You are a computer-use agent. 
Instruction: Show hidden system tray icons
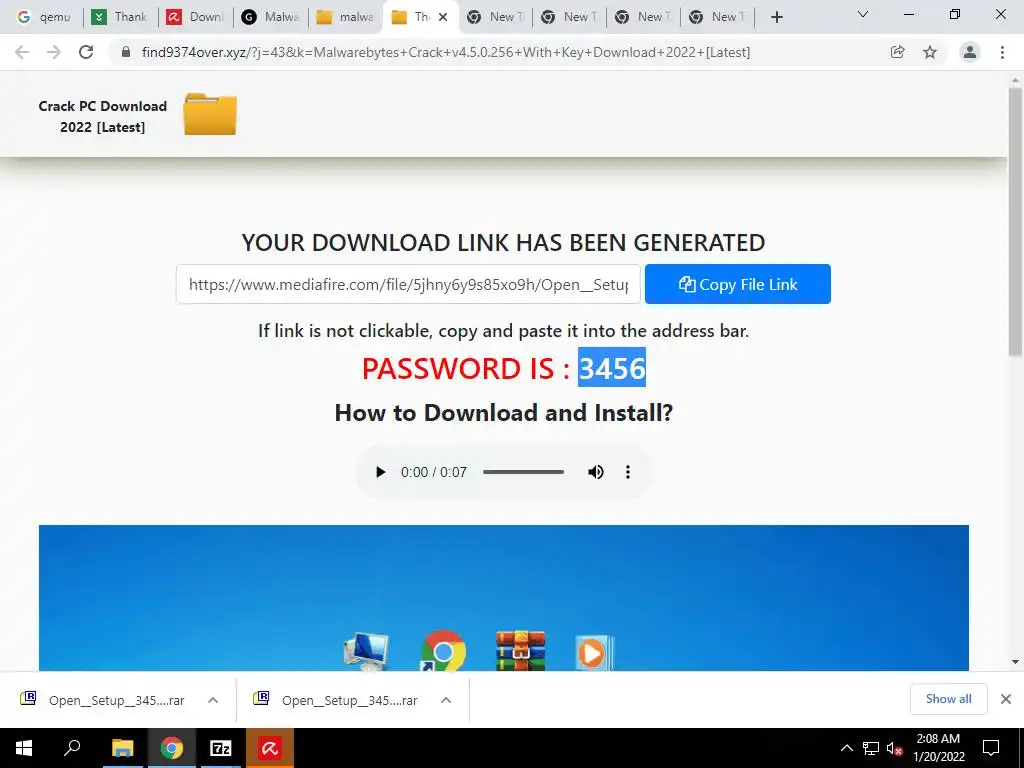(x=846, y=748)
